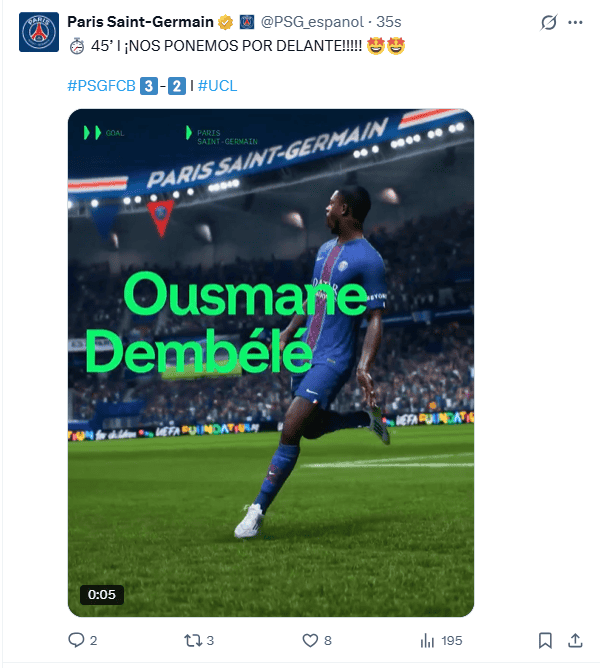View post analytics bar chart icon
The image size is (600, 668).
click(x=427, y=640)
